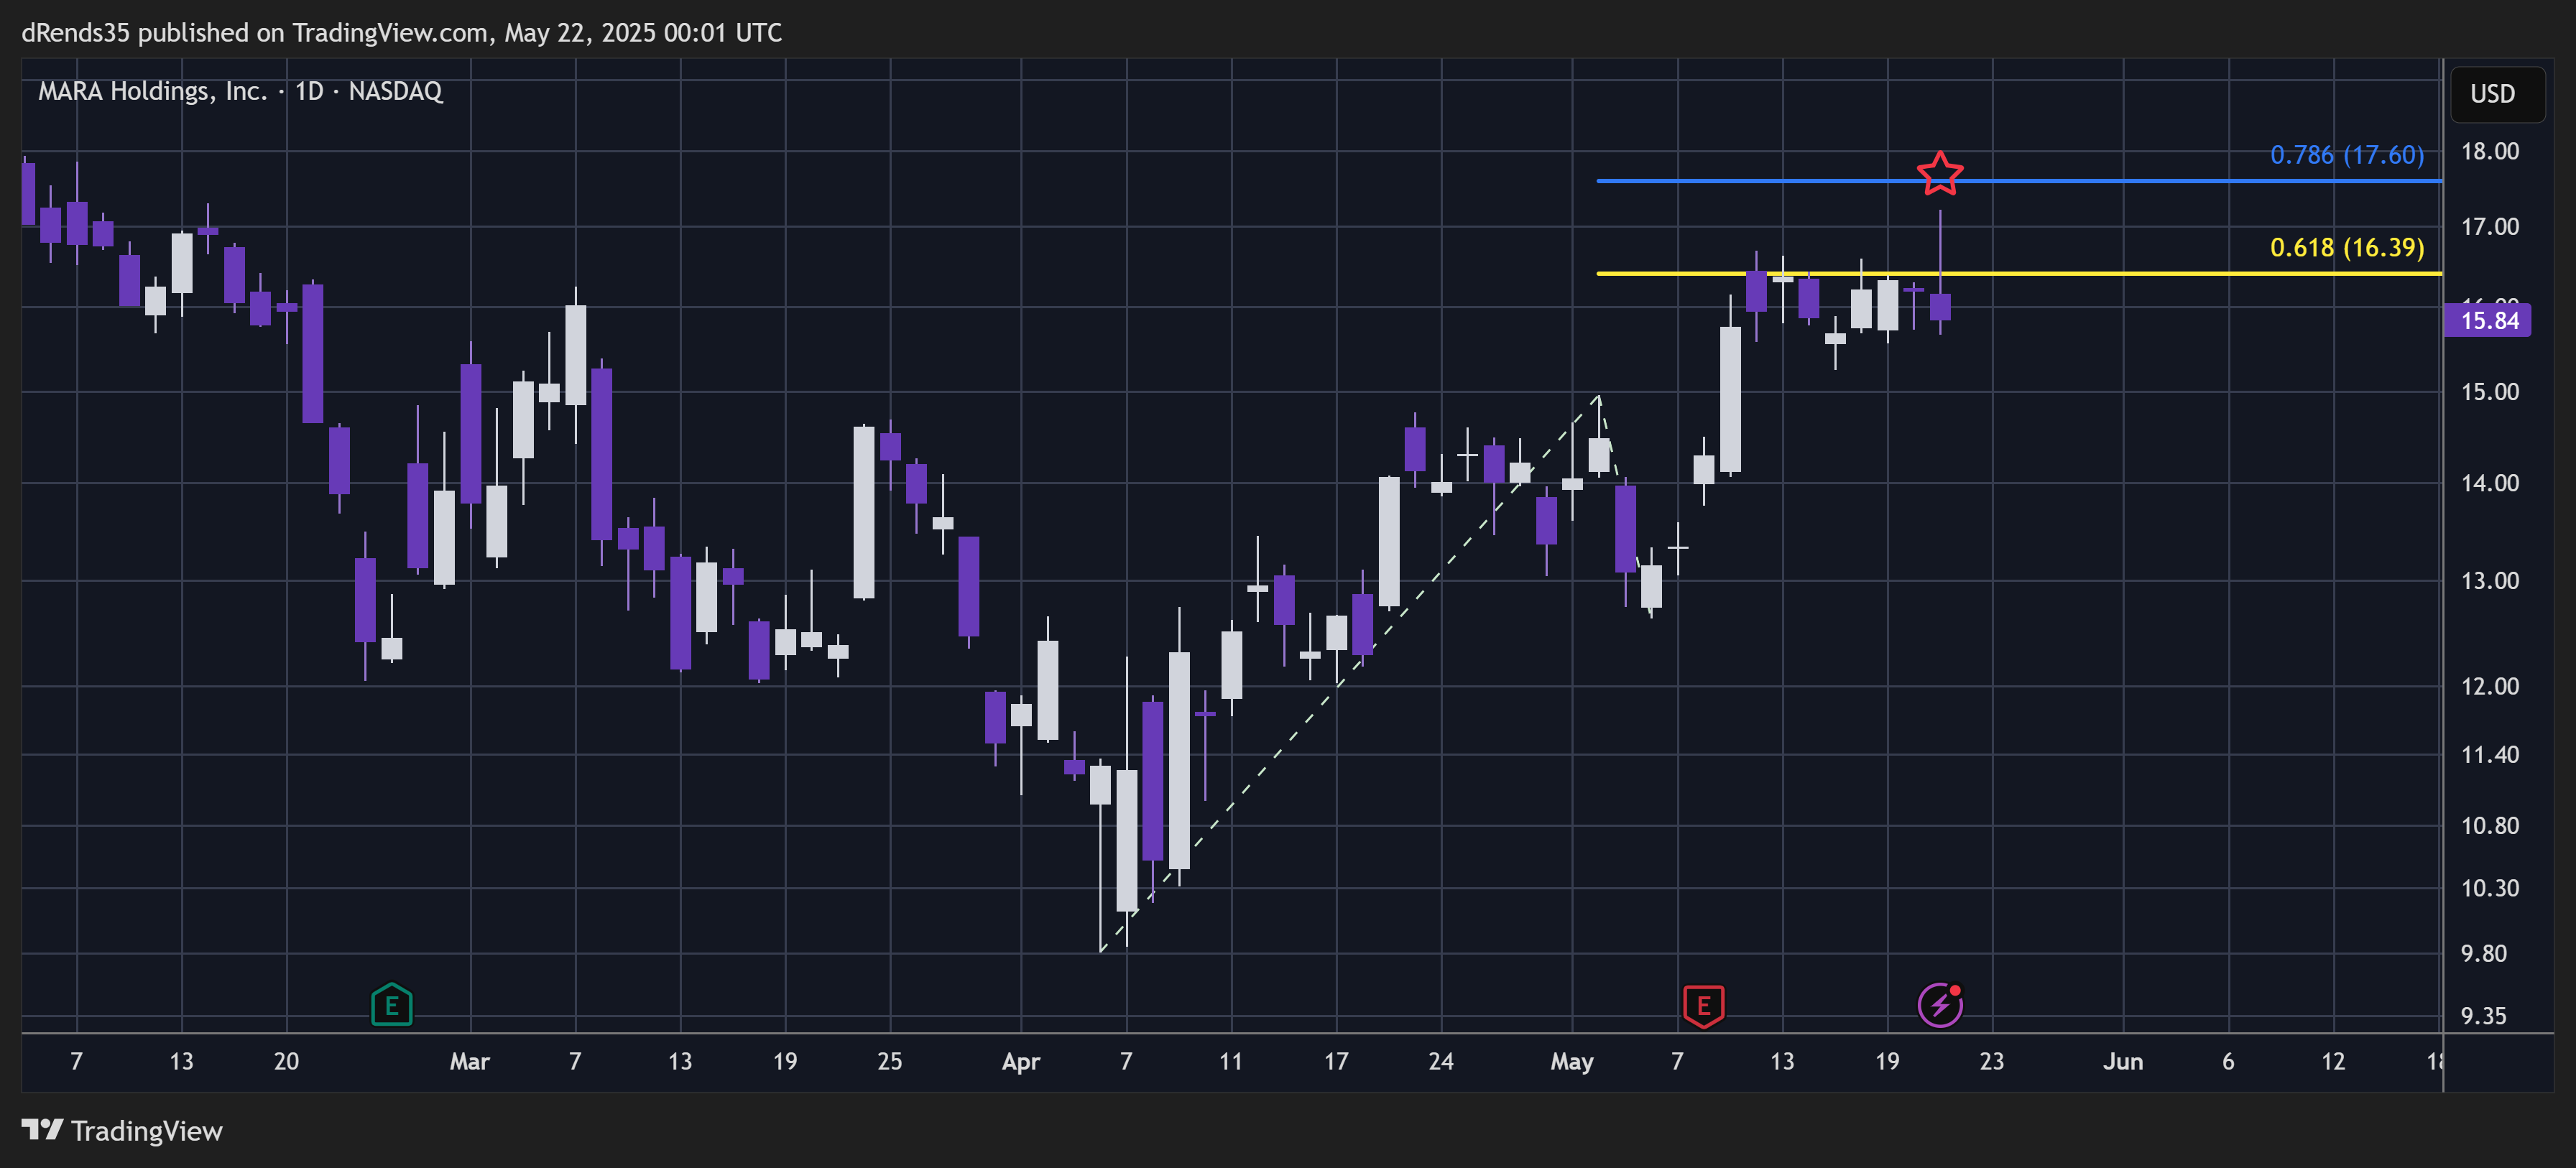This screenshot has width=2576, height=1168.
Task: Click the red earnings E marker
Action: tap(1703, 1006)
